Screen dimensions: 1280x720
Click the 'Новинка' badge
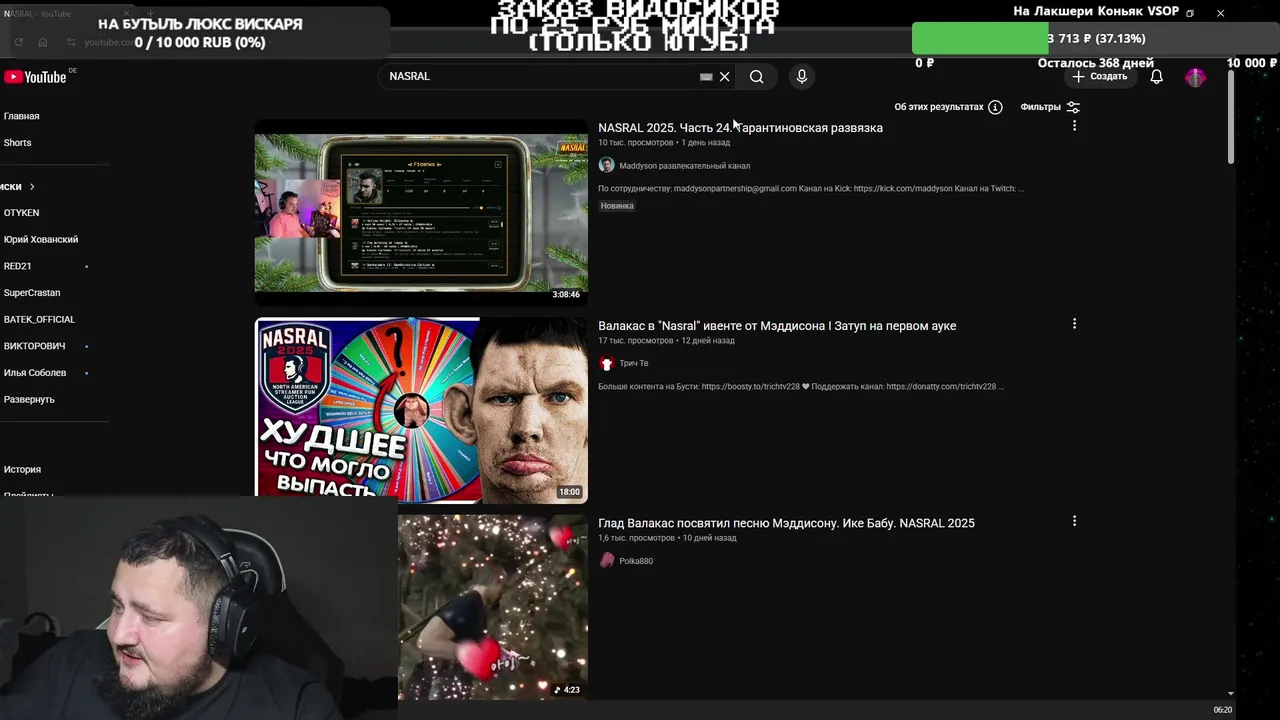tap(617, 206)
